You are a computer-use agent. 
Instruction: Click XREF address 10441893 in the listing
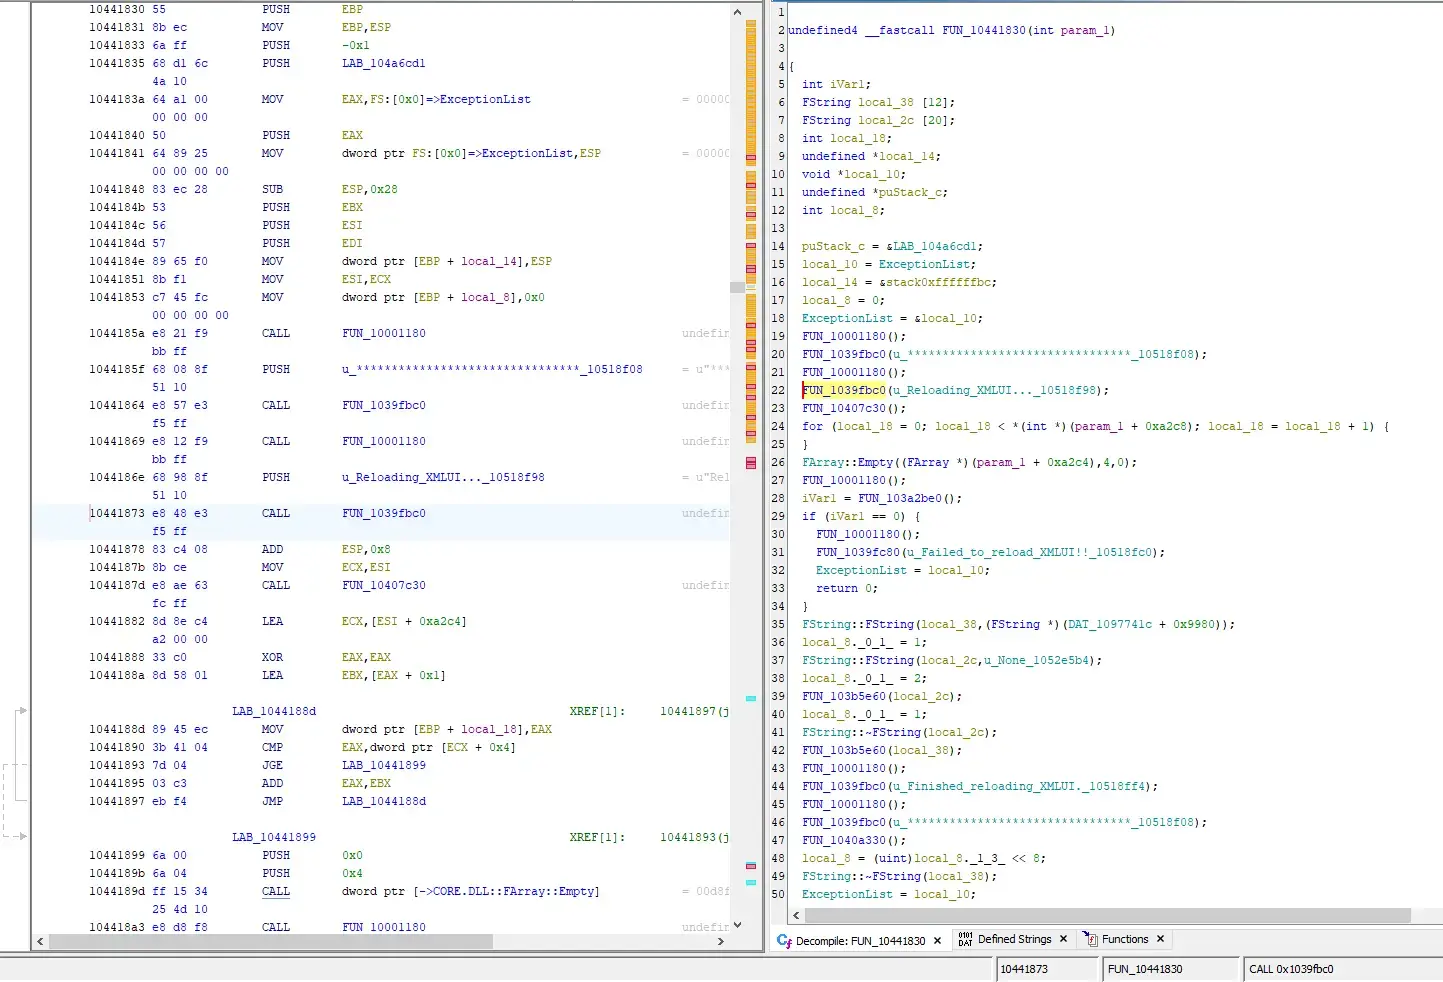(689, 837)
